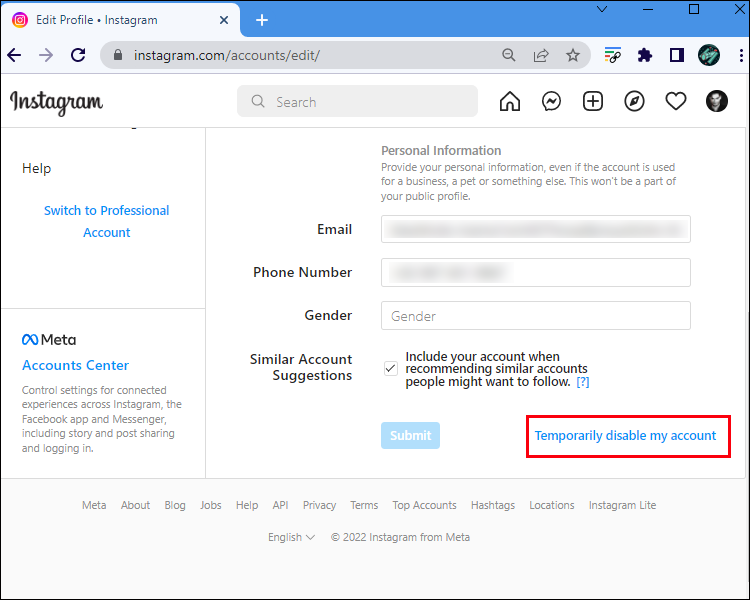Open the Hashtags footer link
The height and width of the screenshot is (600, 750).
click(493, 505)
